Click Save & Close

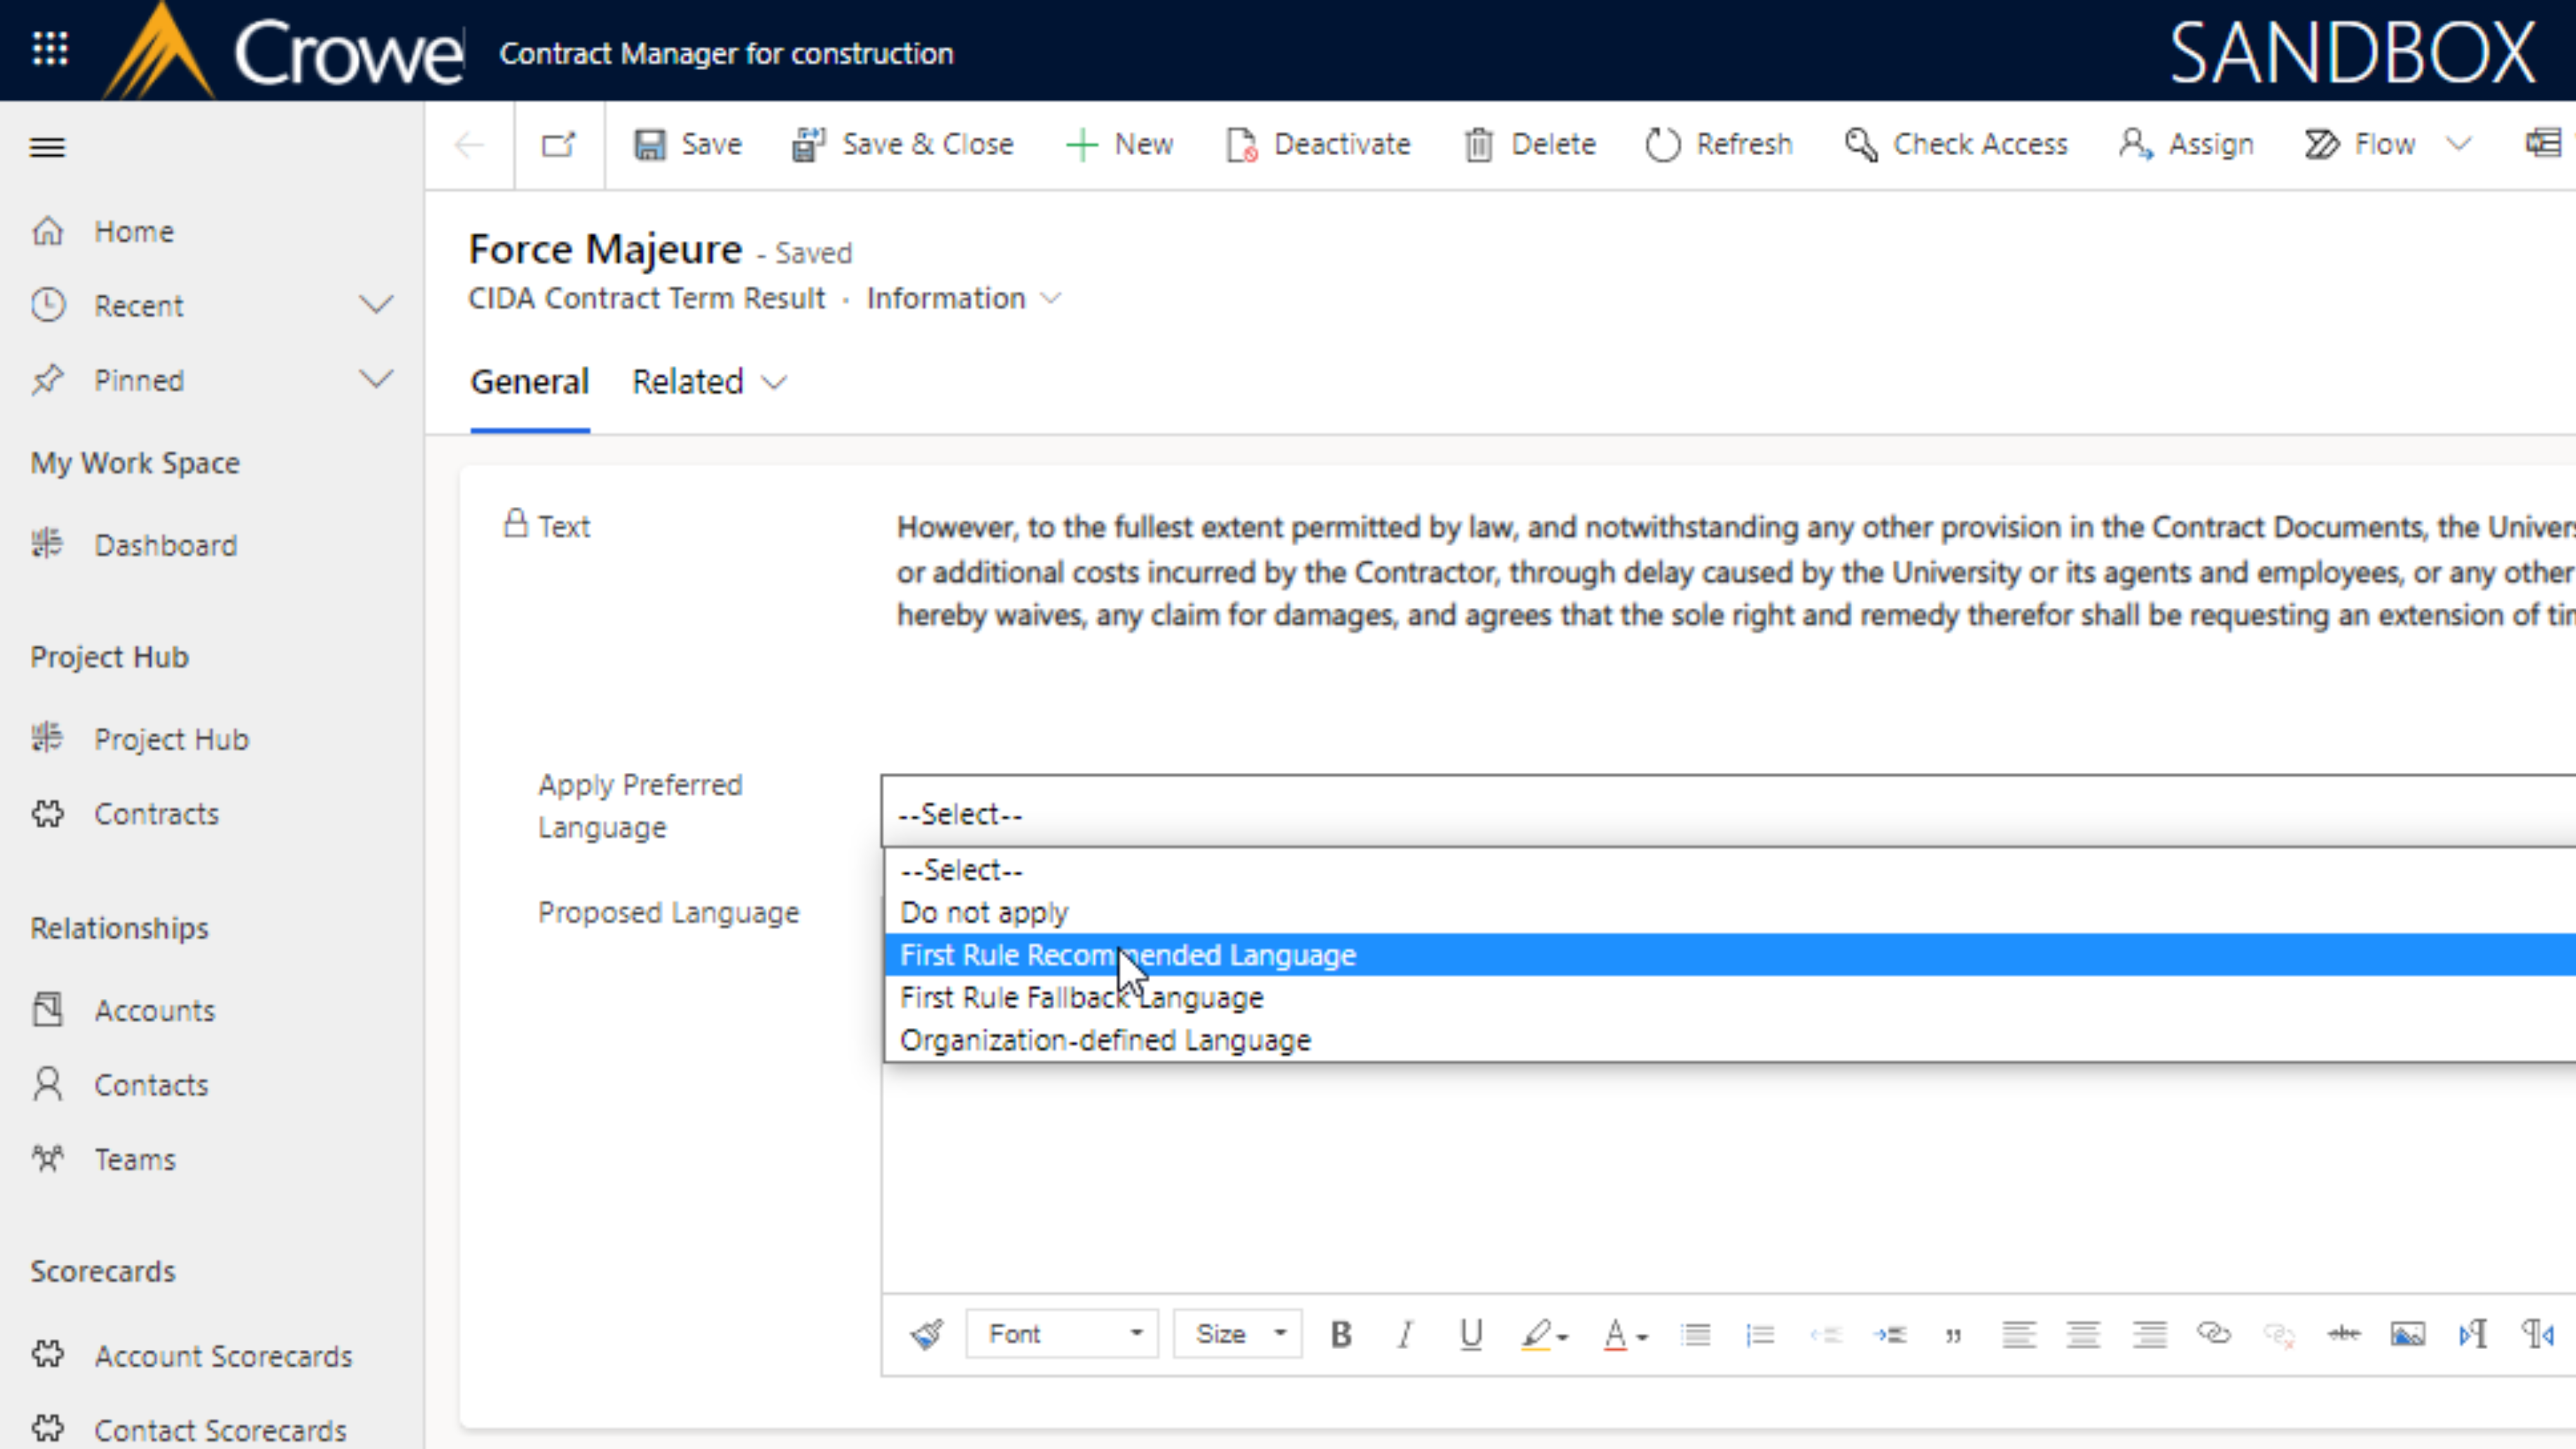(x=903, y=144)
